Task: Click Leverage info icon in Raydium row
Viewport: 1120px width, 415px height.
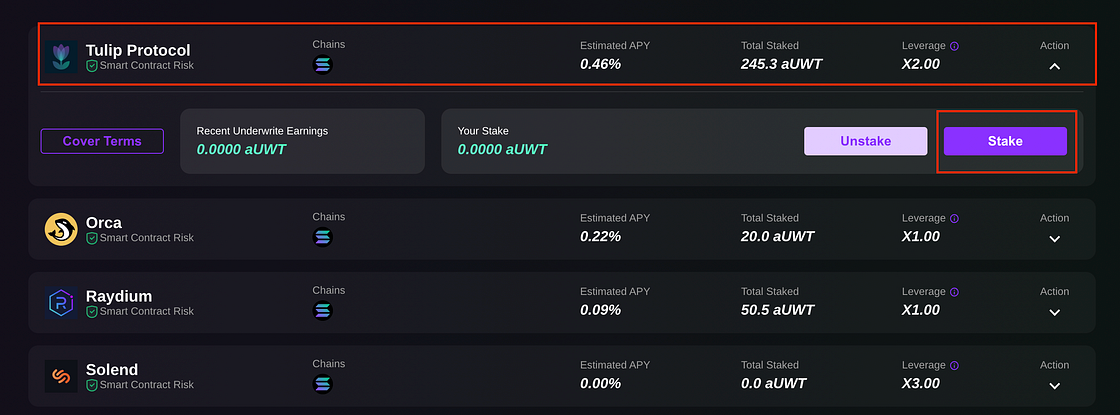Action: [x=954, y=292]
